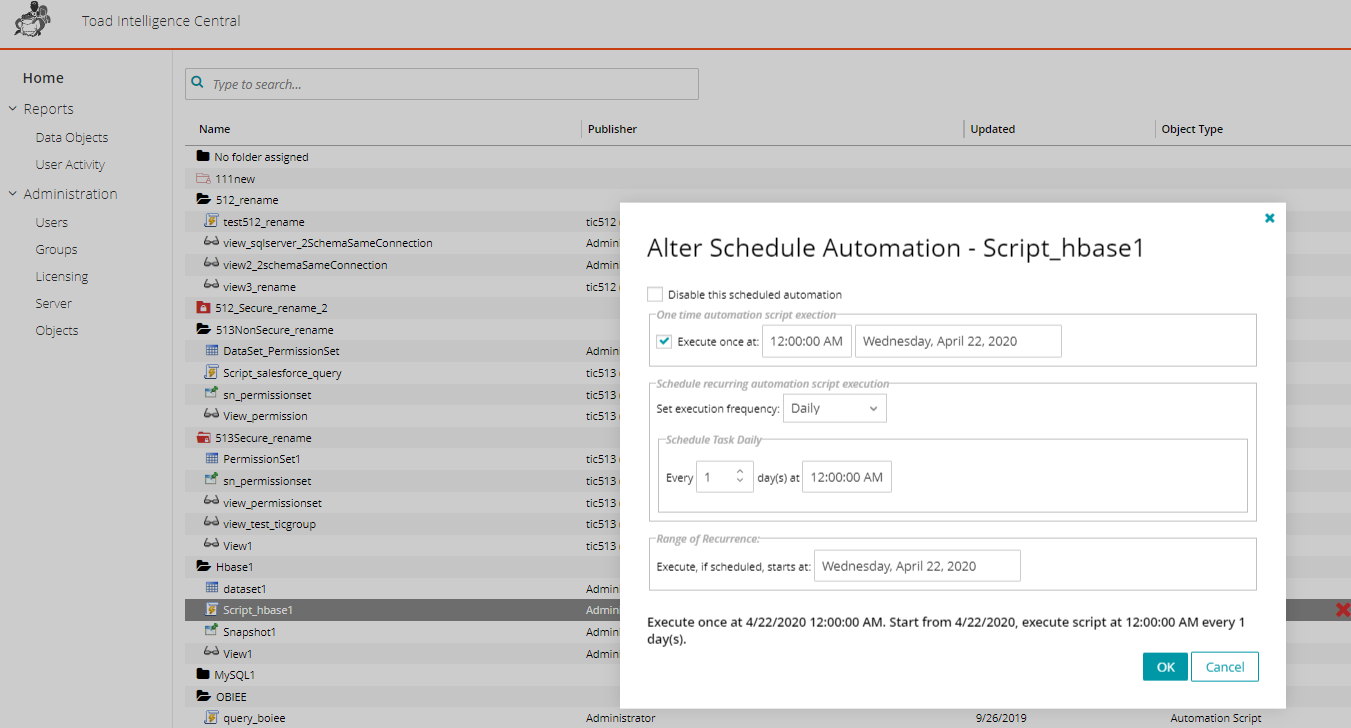Click the snapshot icon beside Snapshot1
Viewport: 1351px width, 728px height.
(x=211, y=631)
